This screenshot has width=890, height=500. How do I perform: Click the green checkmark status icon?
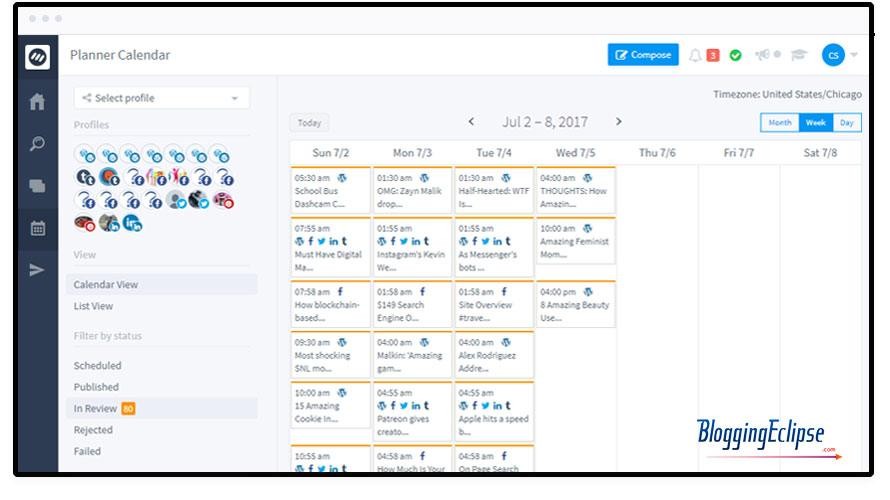736,55
